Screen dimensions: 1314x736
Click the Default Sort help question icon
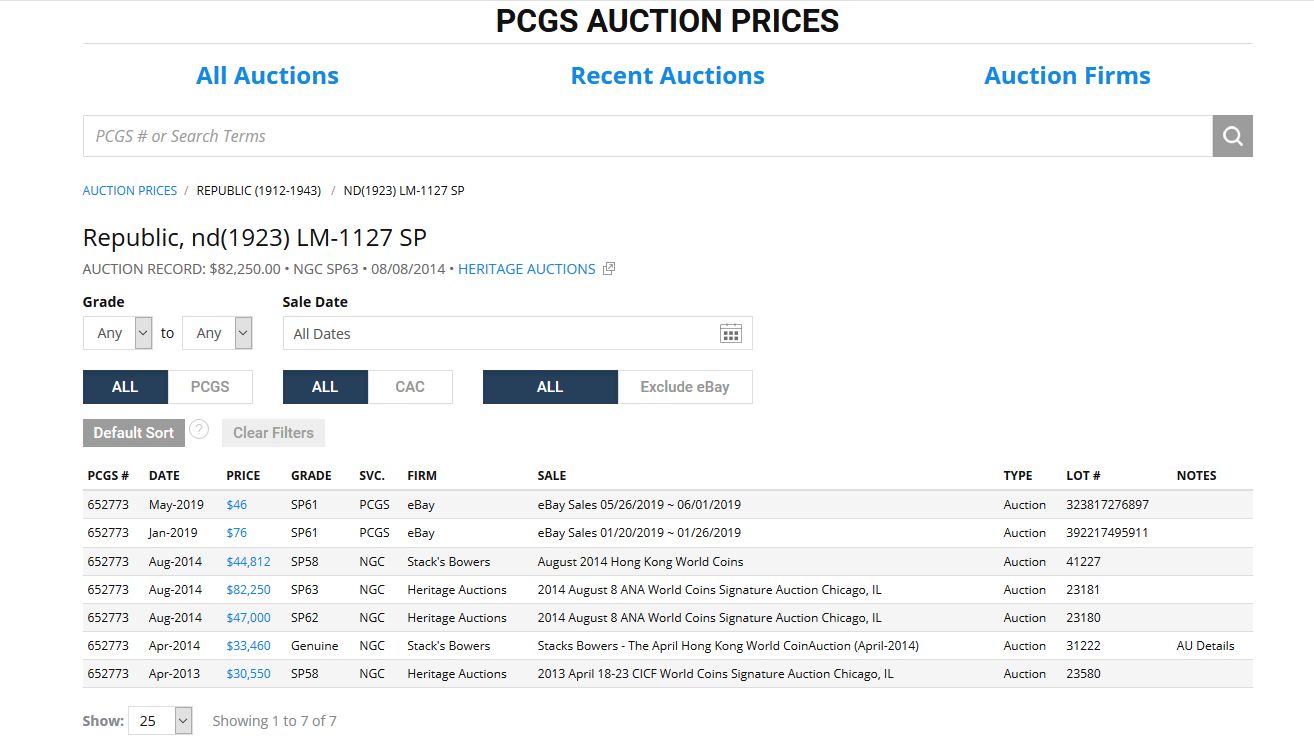tap(199, 431)
